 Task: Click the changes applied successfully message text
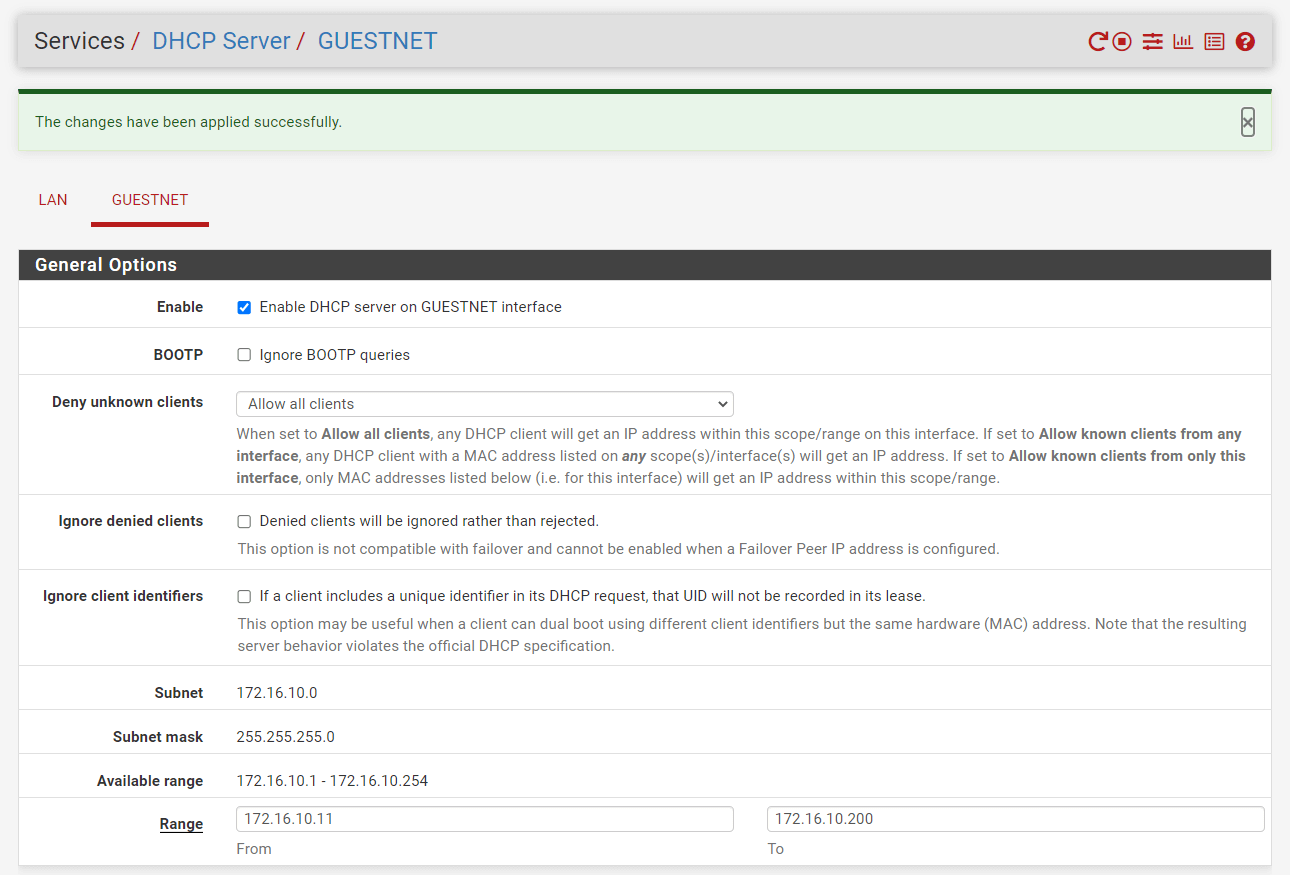(x=188, y=122)
